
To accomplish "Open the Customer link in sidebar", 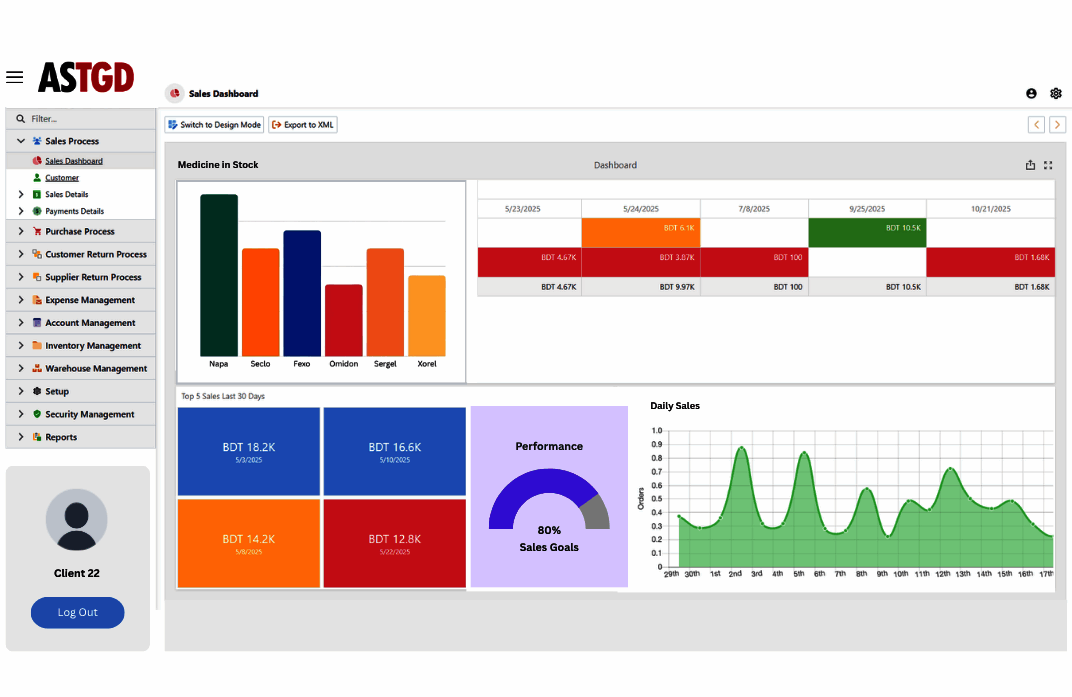I will (62, 178).
